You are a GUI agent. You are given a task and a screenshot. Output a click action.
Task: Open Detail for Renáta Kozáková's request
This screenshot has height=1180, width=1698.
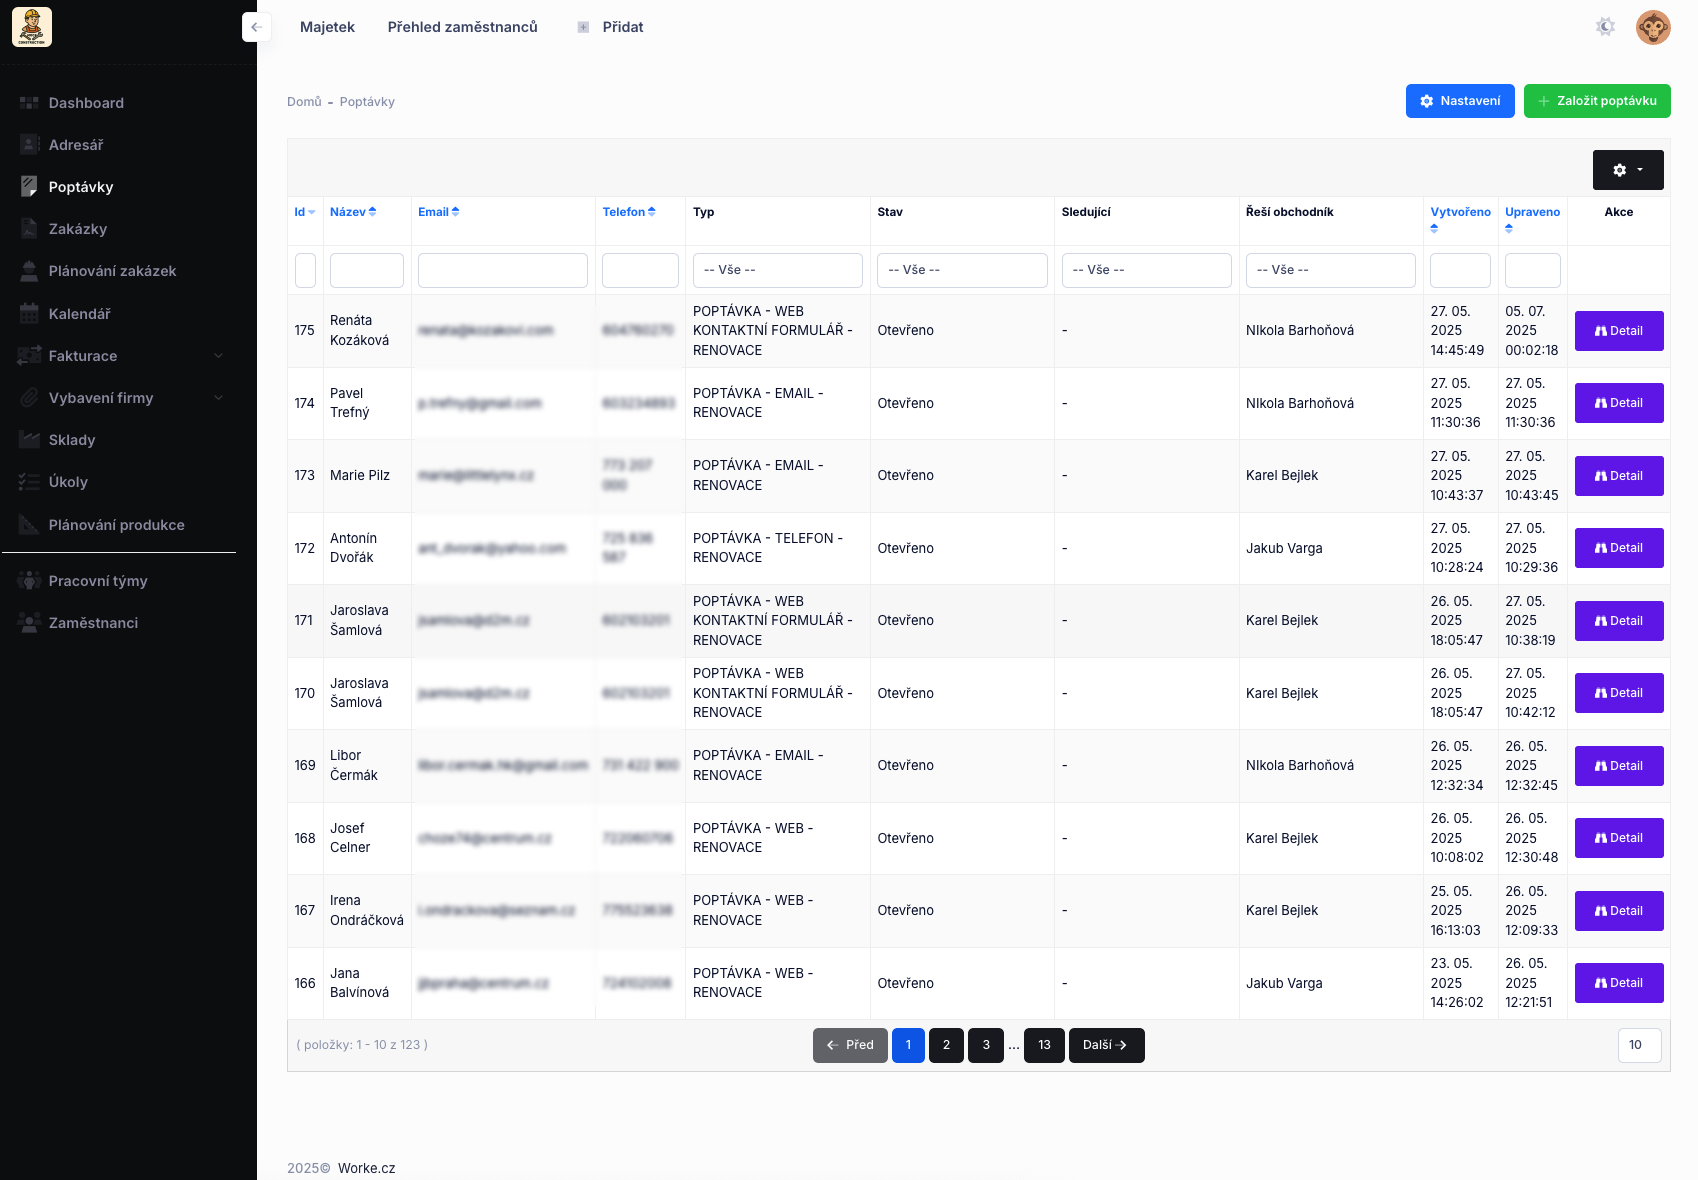(x=1618, y=330)
